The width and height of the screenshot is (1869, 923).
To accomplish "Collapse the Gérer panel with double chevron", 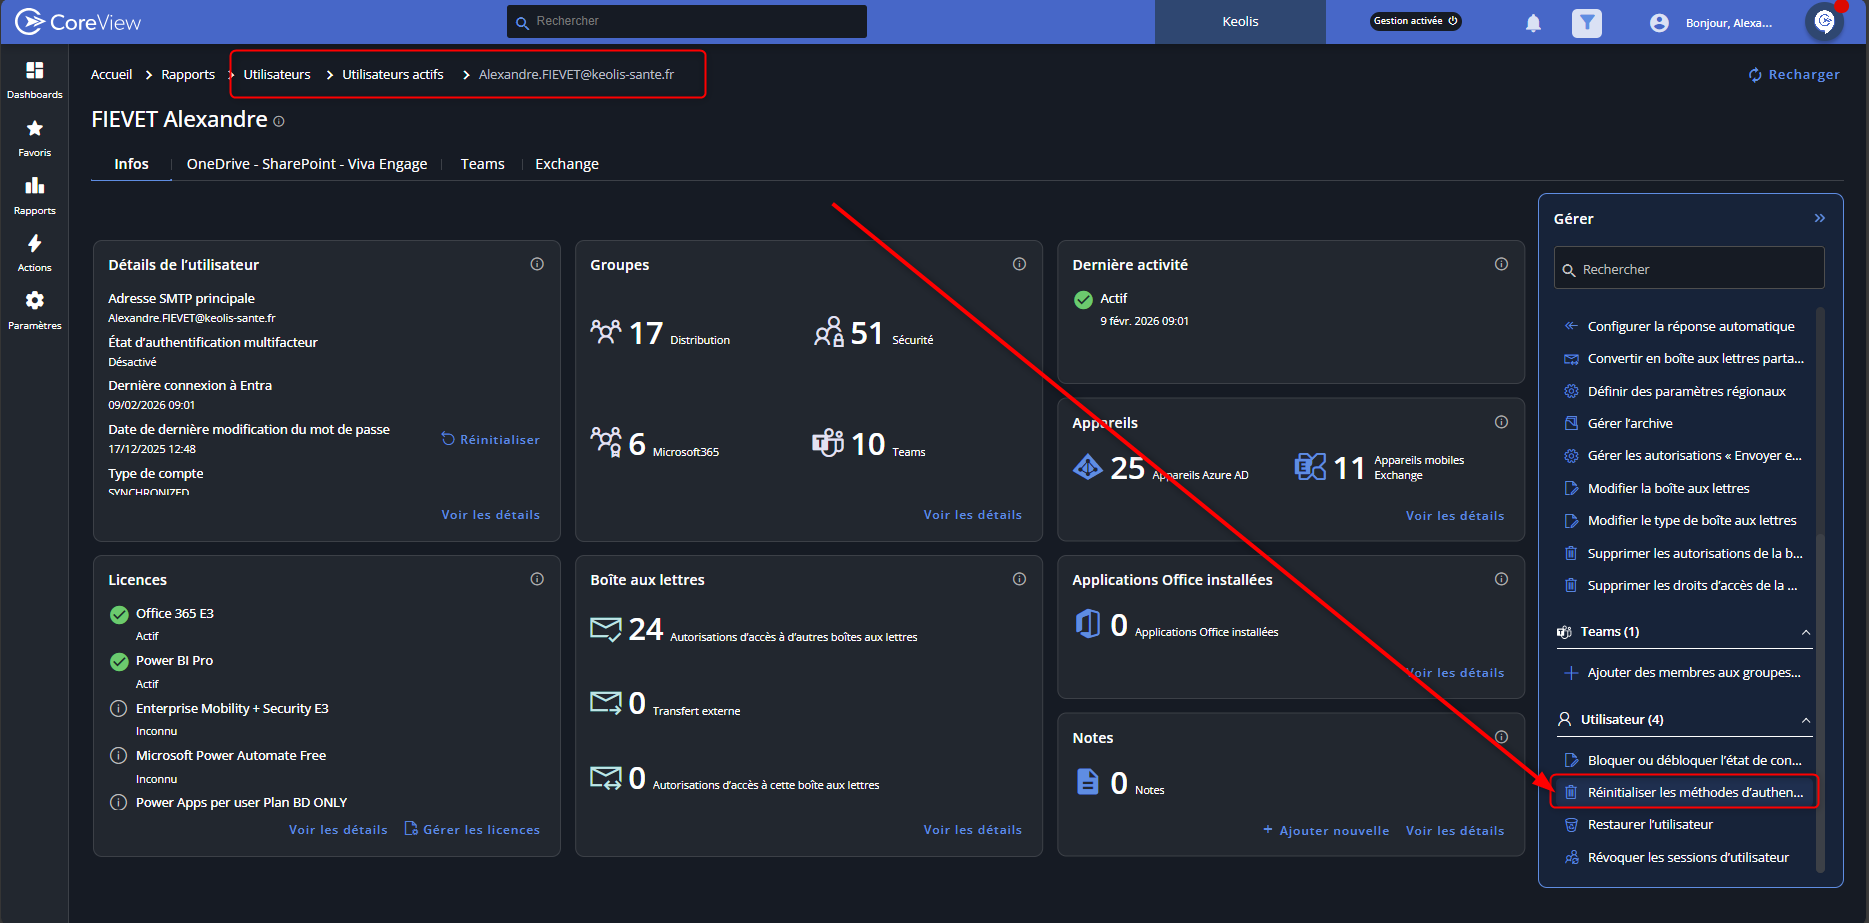I will [x=1820, y=218].
